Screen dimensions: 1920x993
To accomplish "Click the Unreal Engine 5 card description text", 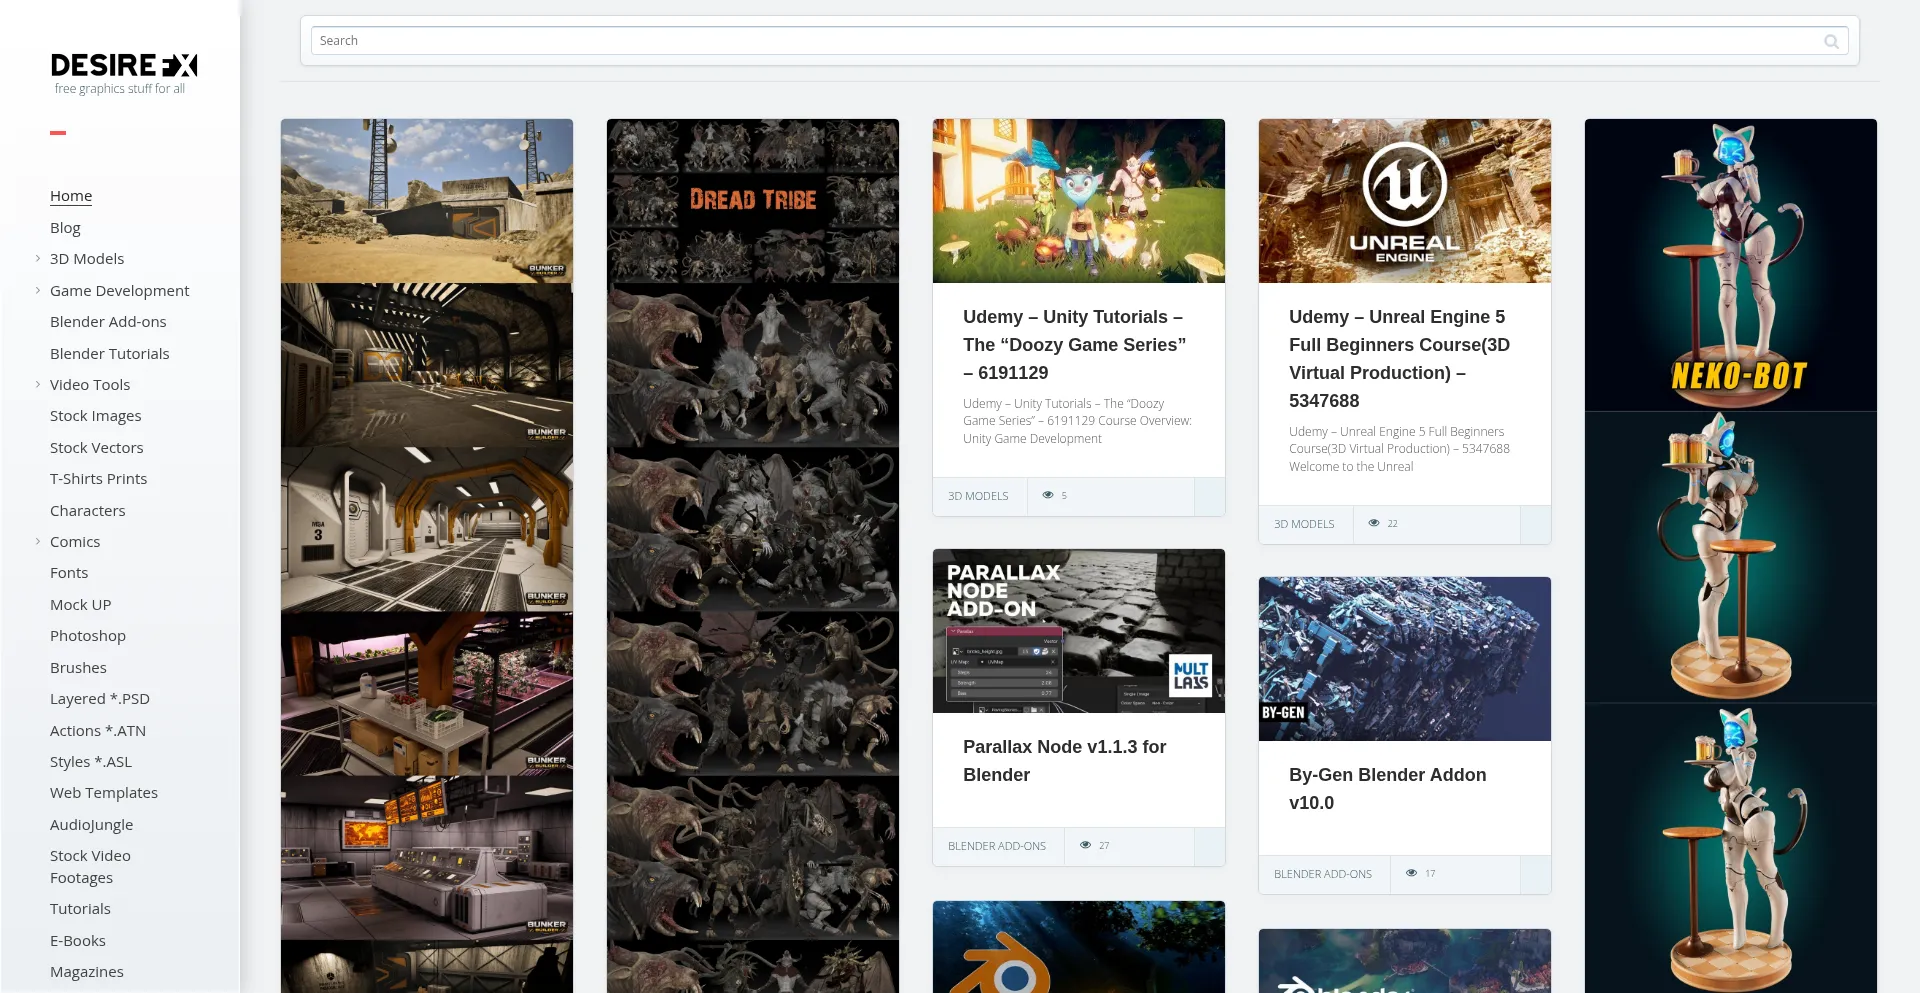I will [1399, 449].
